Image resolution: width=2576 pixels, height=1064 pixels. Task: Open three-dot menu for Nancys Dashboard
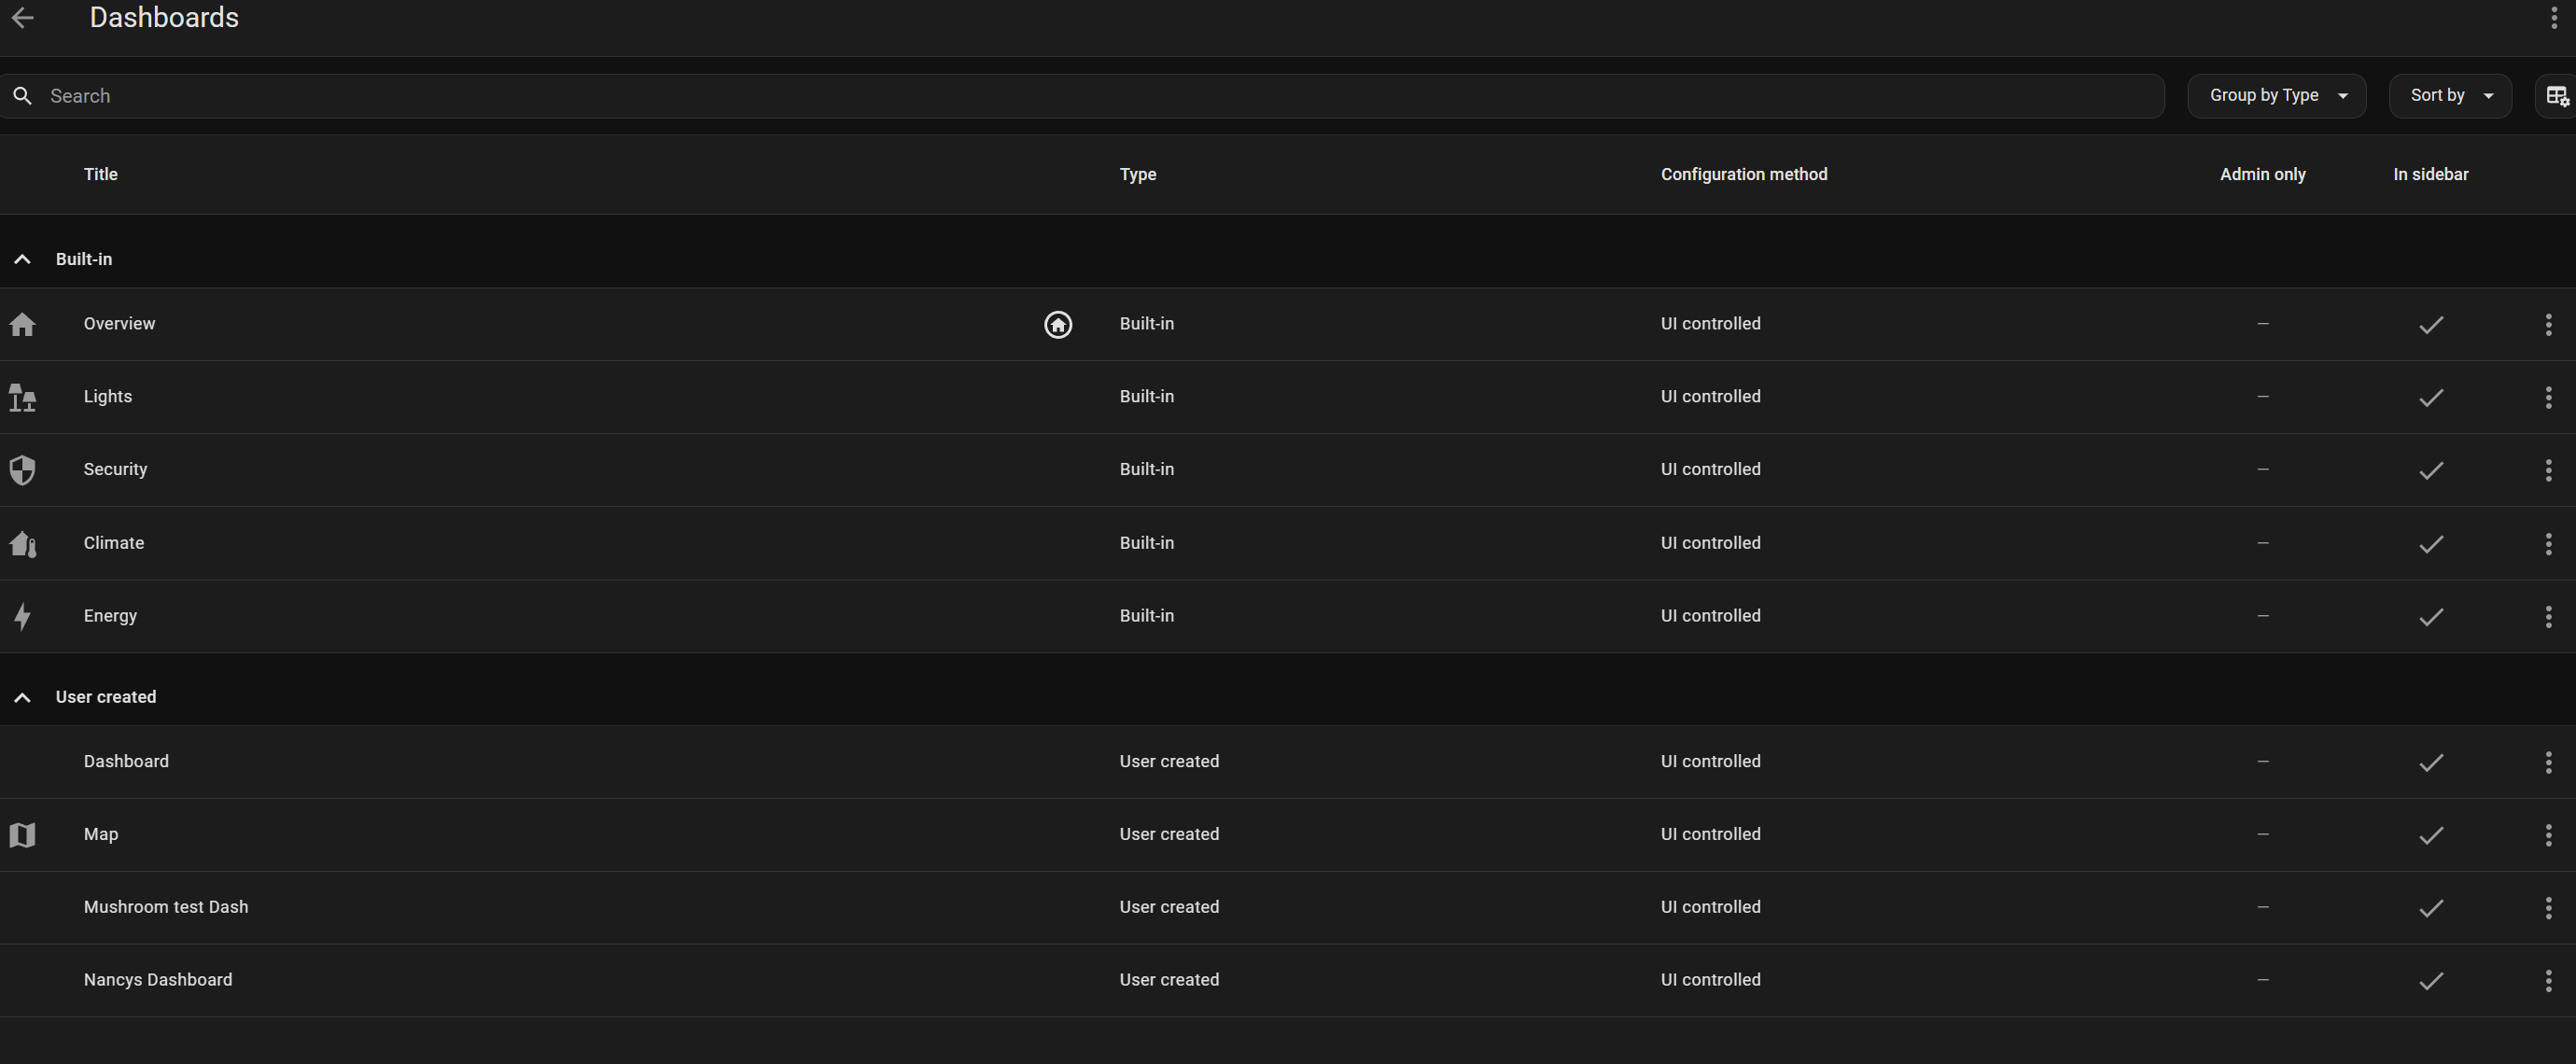click(x=2547, y=980)
